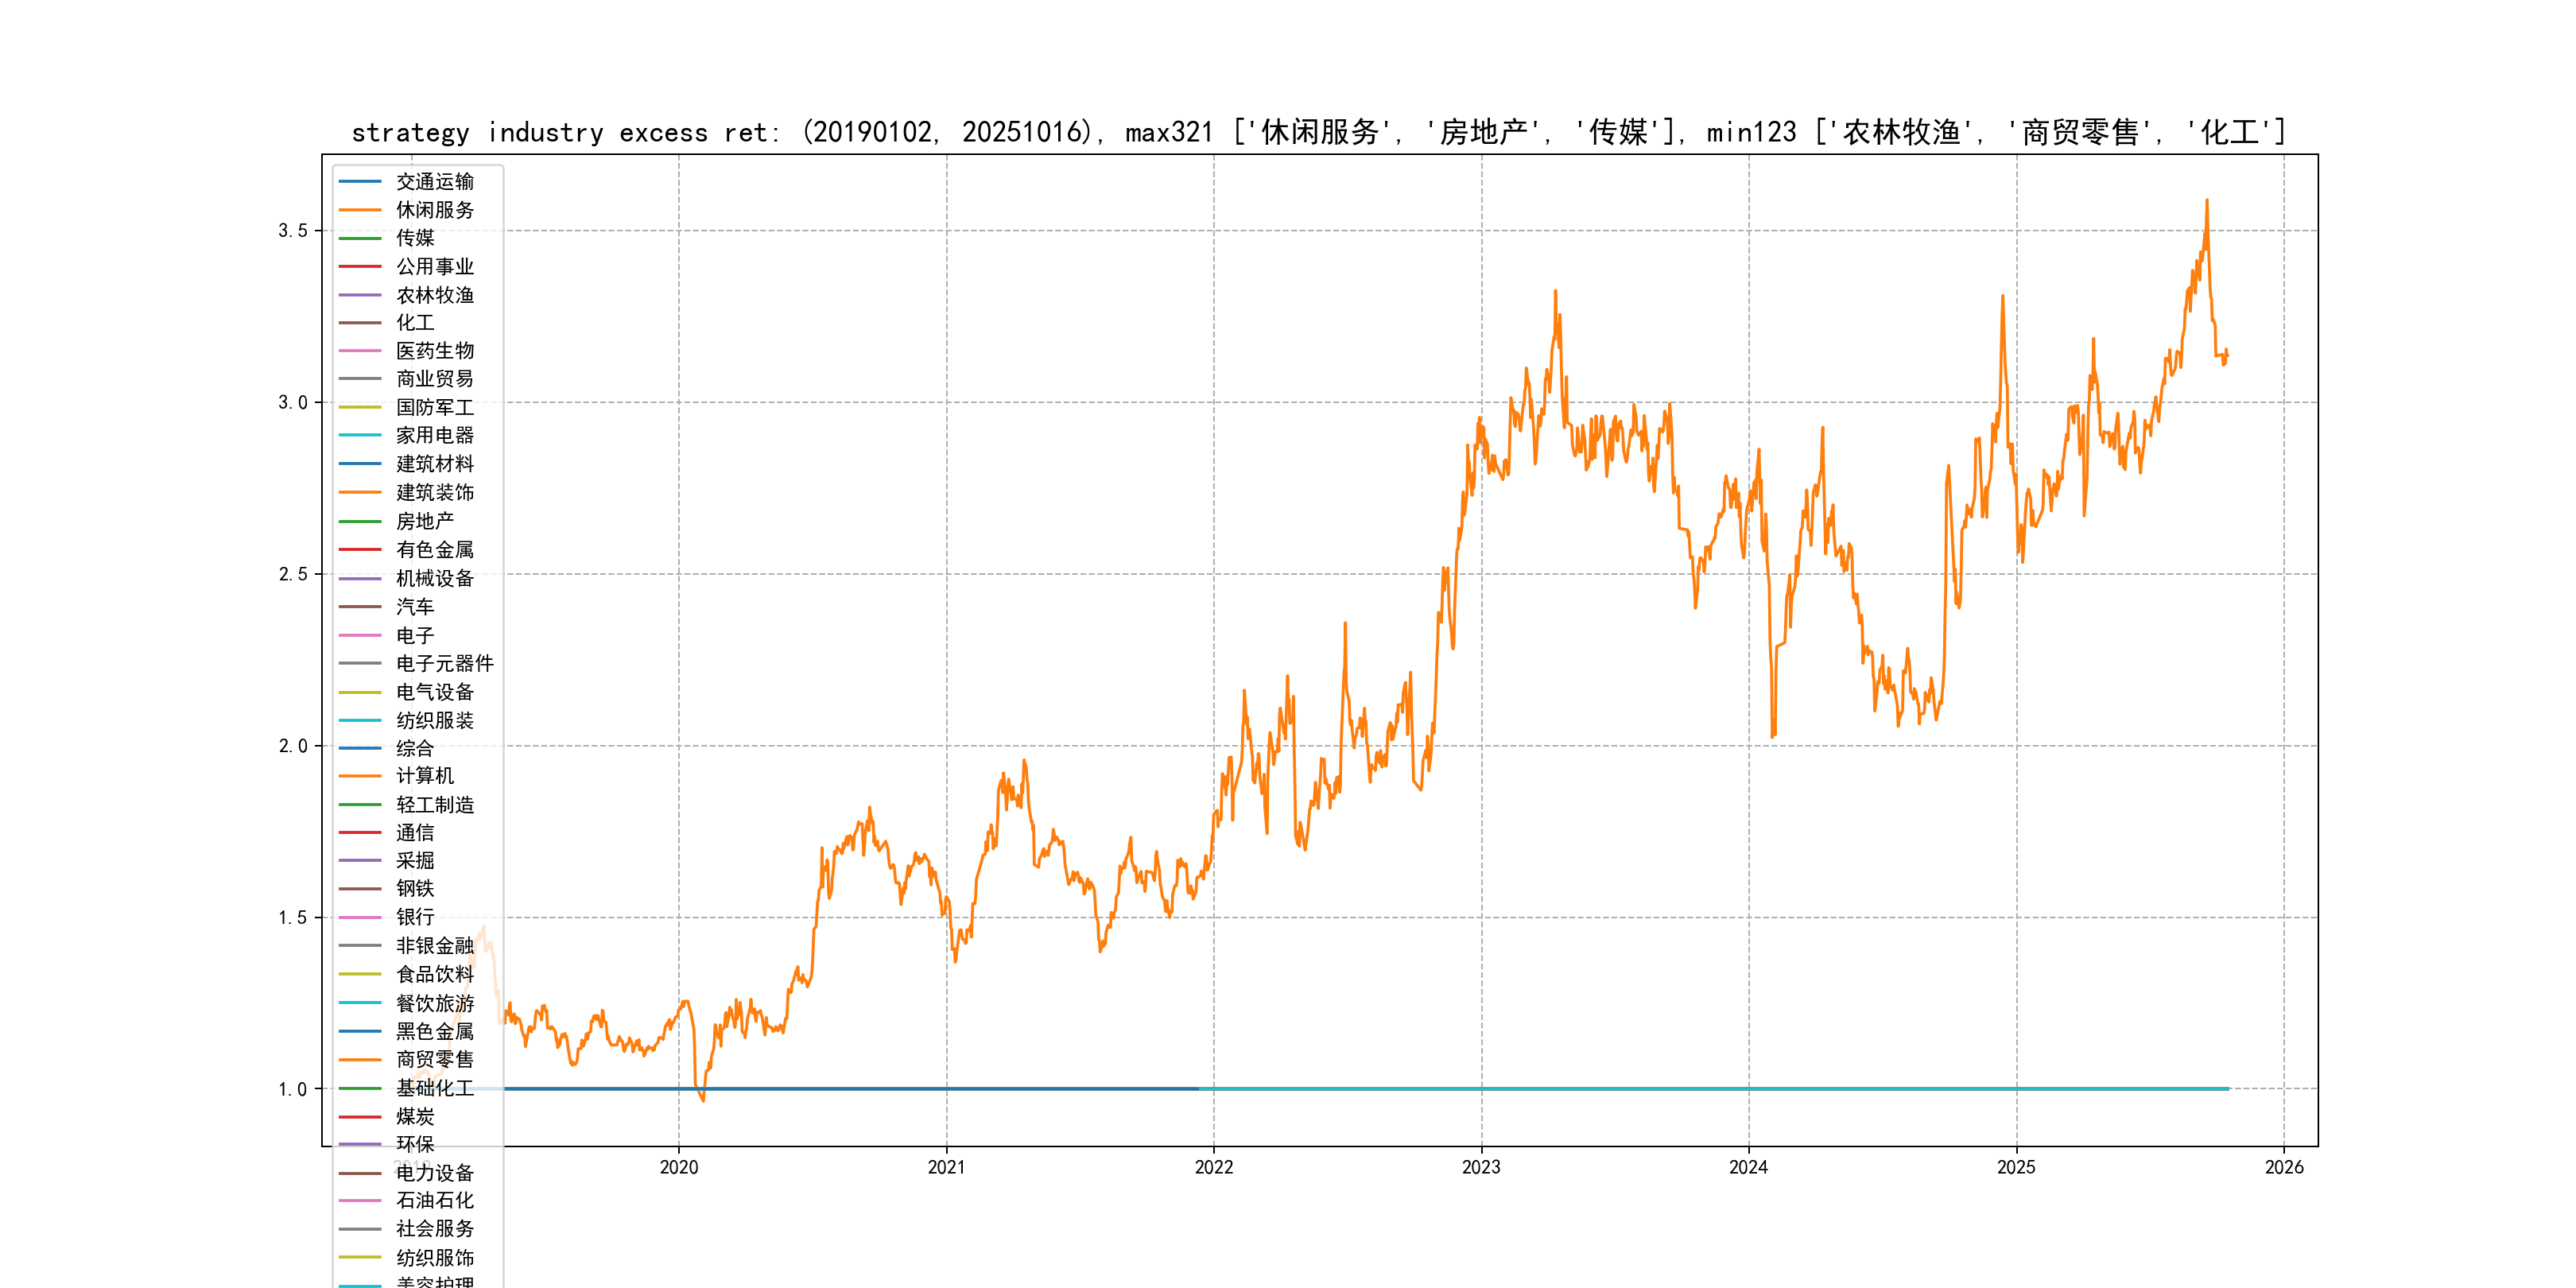The height and width of the screenshot is (1288, 2576).
Task: Select the 计算机 legend entry
Action: pos(424,776)
